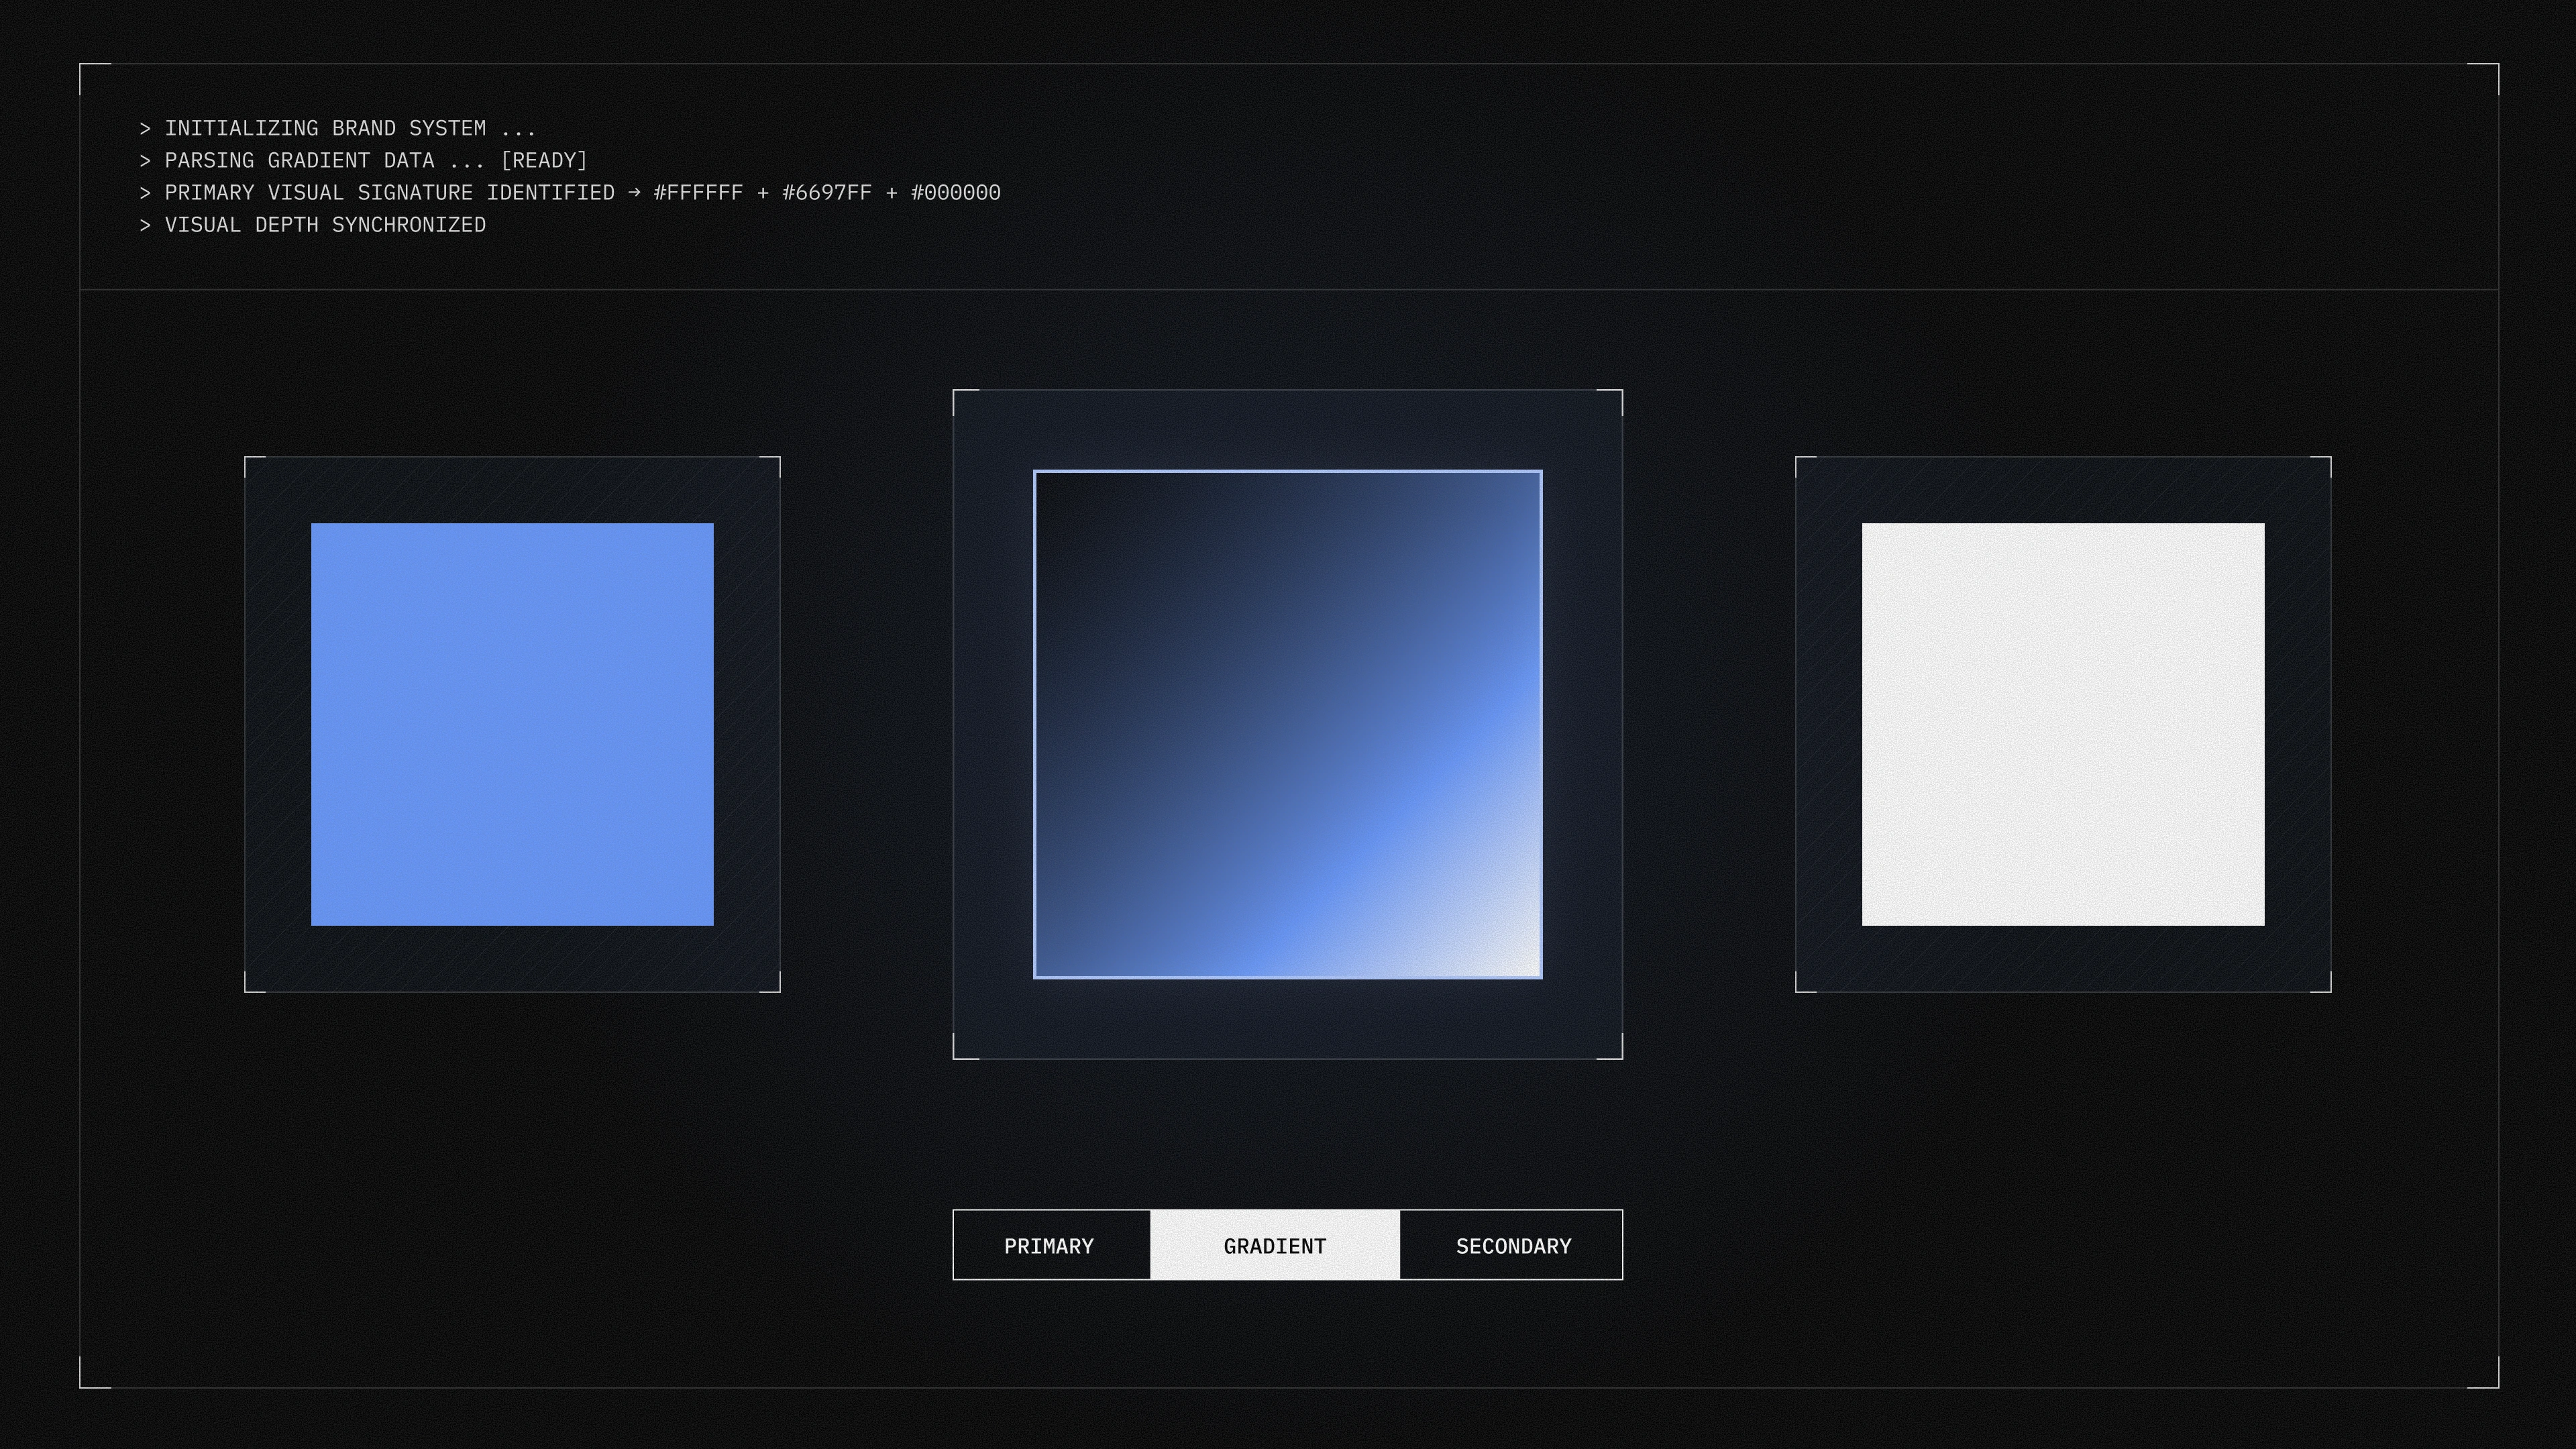
Task: Click the solid blue color swatch
Action: pos(512,724)
